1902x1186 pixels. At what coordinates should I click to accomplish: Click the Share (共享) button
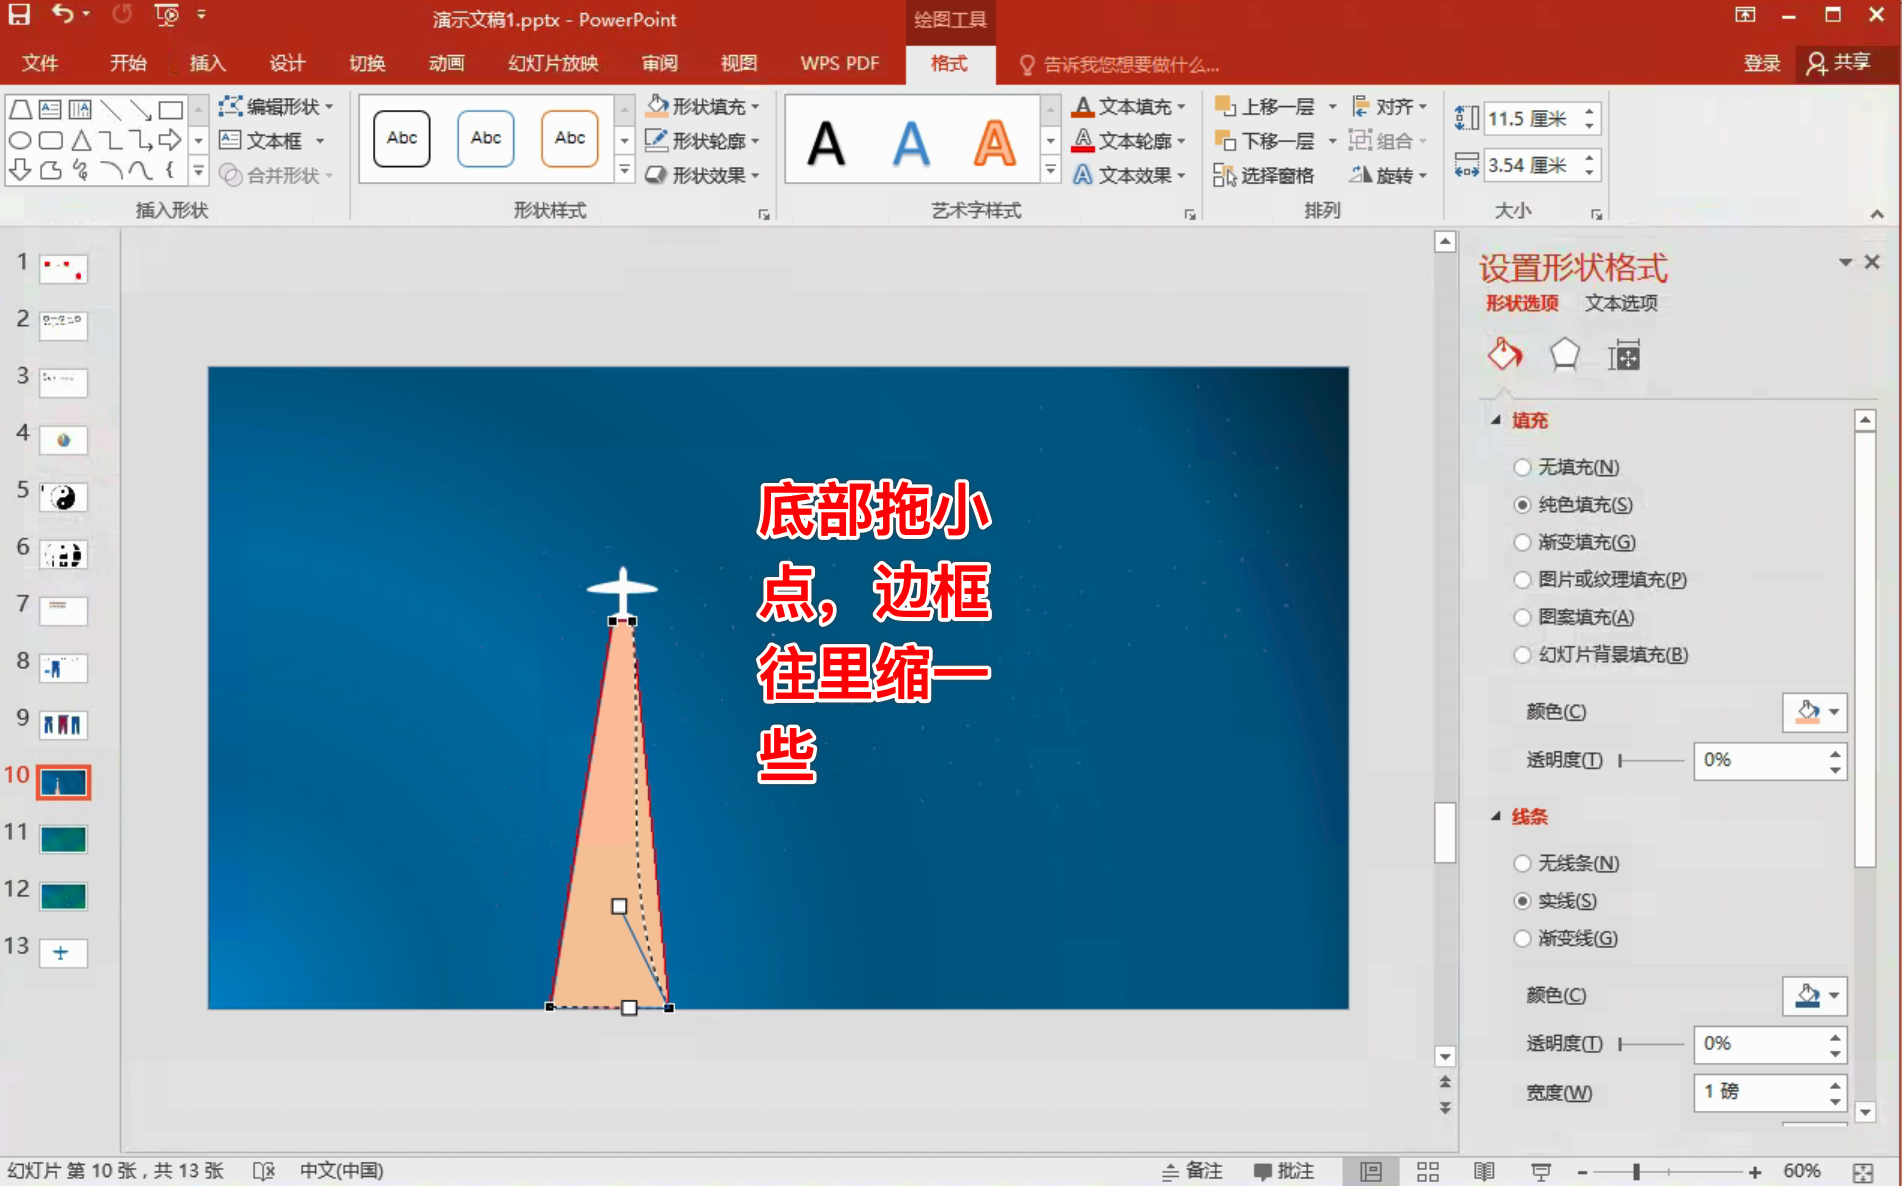(1840, 63)
